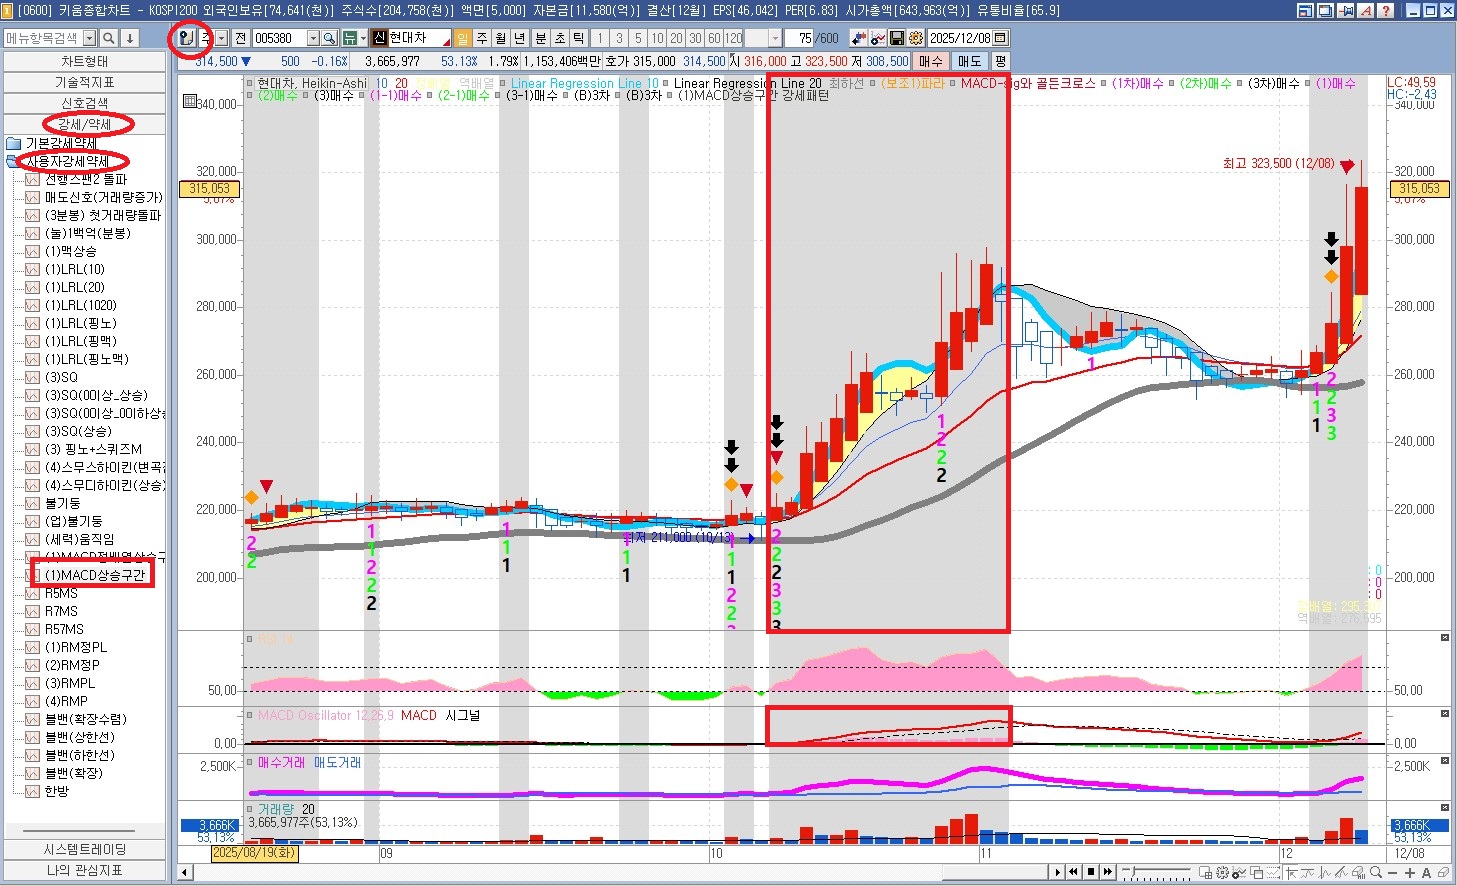Open the dropdown arrow next to 주
Screen dimensions: 1457x886
click(222, 38)
